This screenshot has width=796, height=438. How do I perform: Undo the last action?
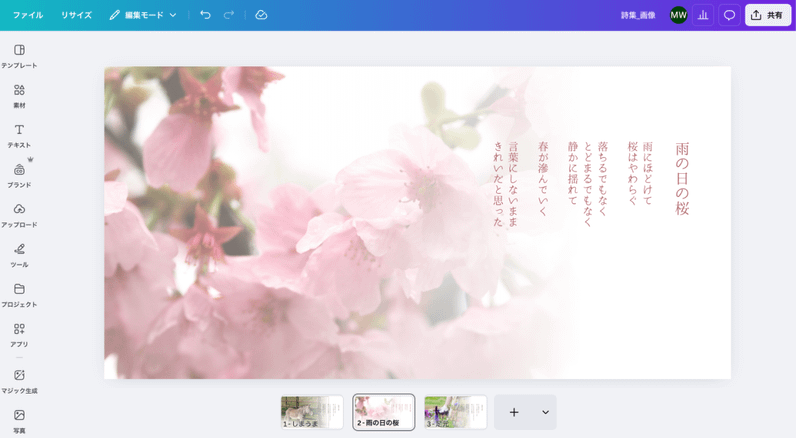point(205,15)
